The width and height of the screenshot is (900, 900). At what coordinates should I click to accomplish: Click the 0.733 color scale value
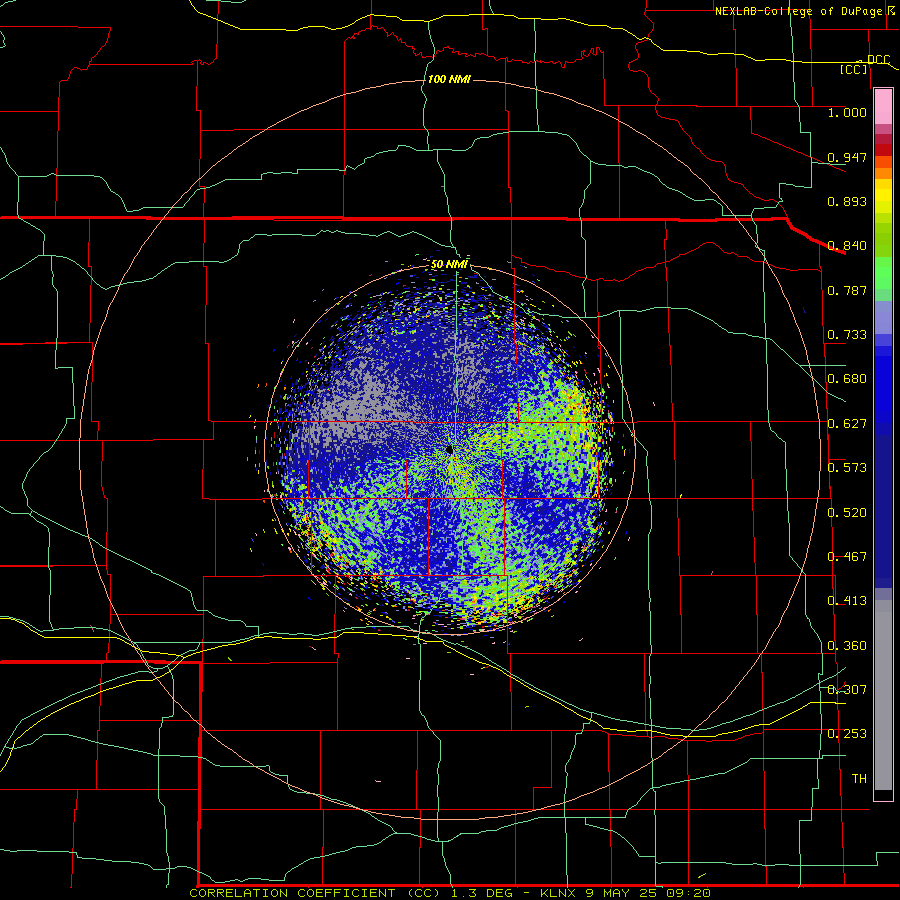click(x=847, y=334)
